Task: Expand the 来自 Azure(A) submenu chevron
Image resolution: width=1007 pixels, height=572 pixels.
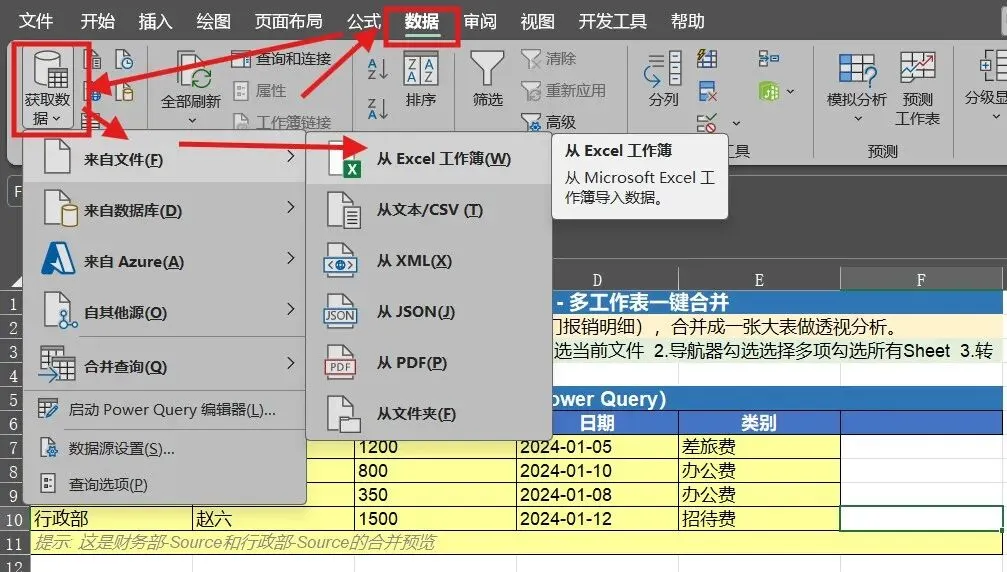Action: click(x=291, y=258)
